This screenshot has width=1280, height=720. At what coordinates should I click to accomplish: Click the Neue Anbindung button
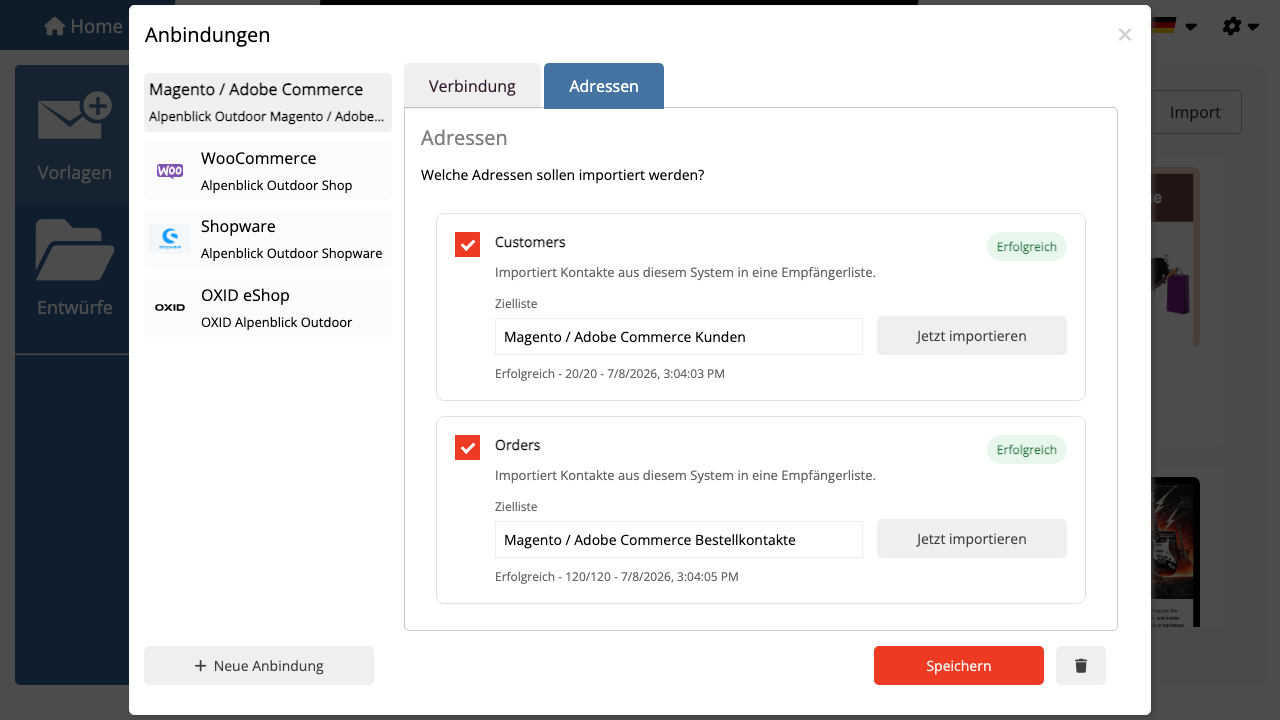tap(259, 666)
